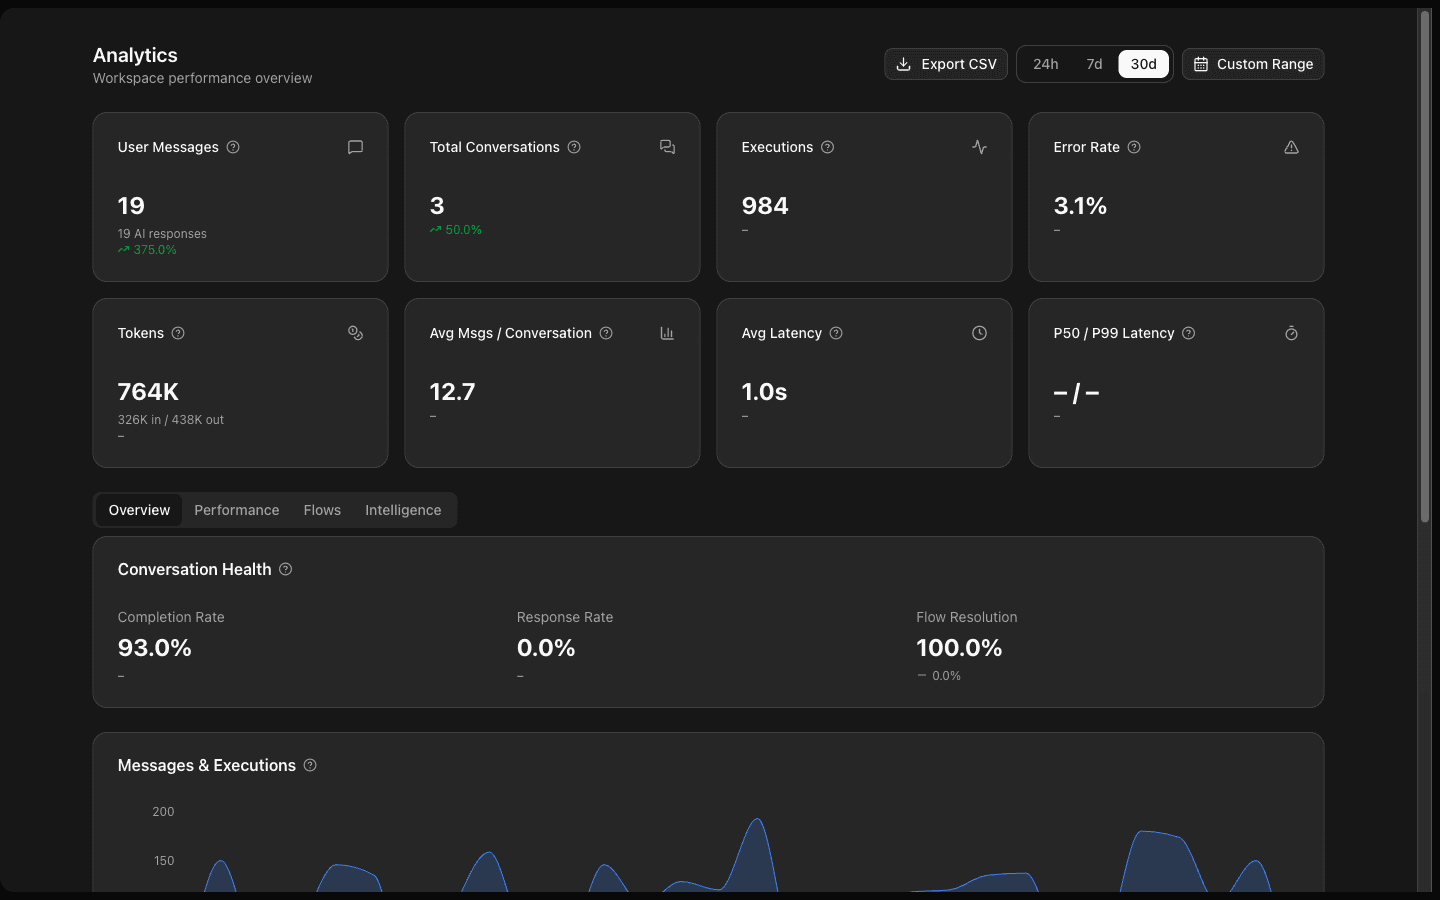Click the bar chart icon on Avg Msgs card
This screenshot has width=1440, height=900.
point(667,333)
